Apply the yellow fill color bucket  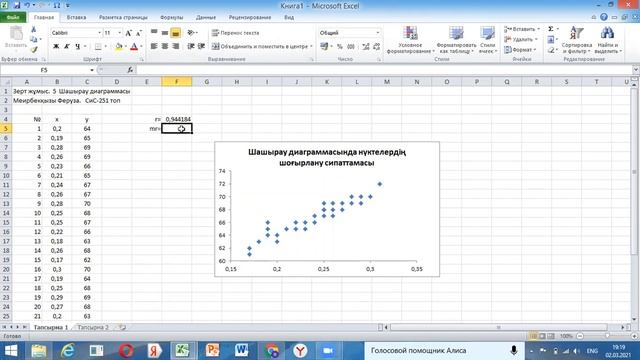click(118, 47)
